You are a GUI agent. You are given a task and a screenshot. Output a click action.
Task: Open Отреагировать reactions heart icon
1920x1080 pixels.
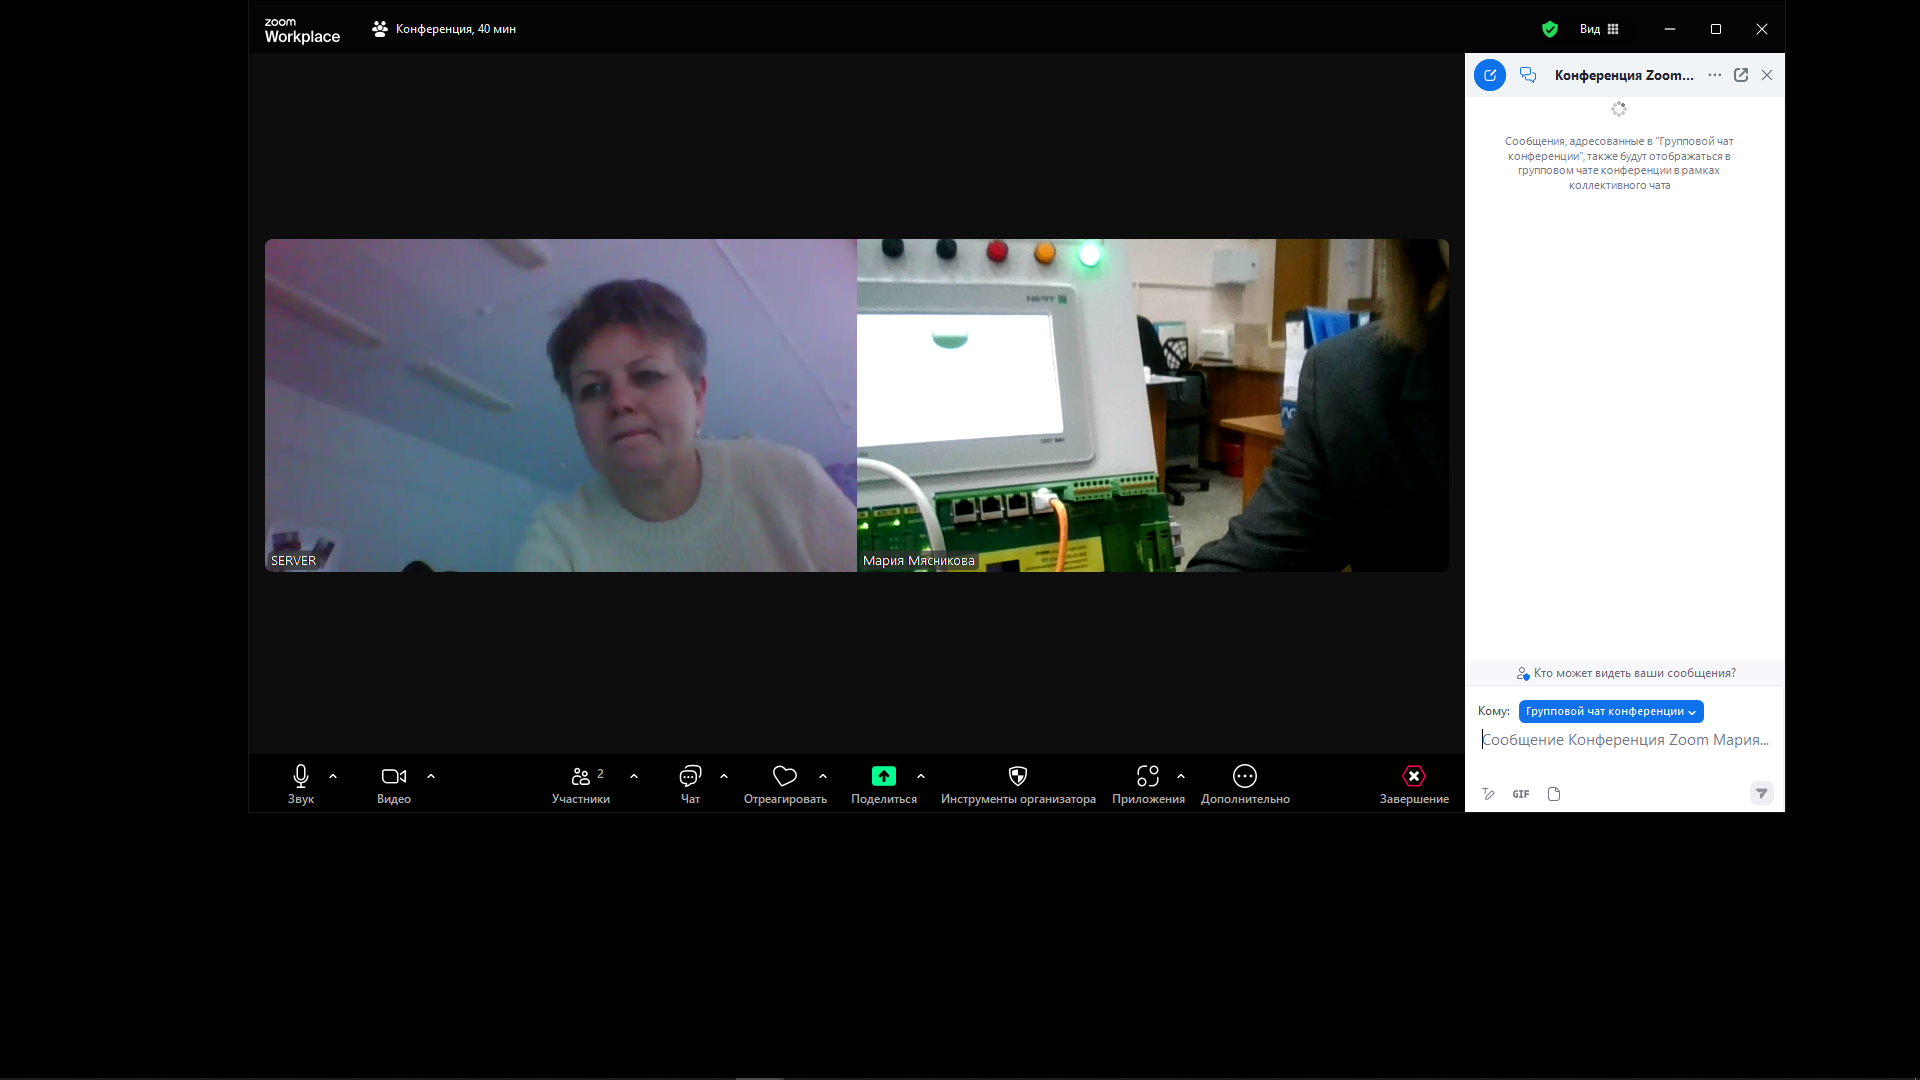[x=785, y=776]
